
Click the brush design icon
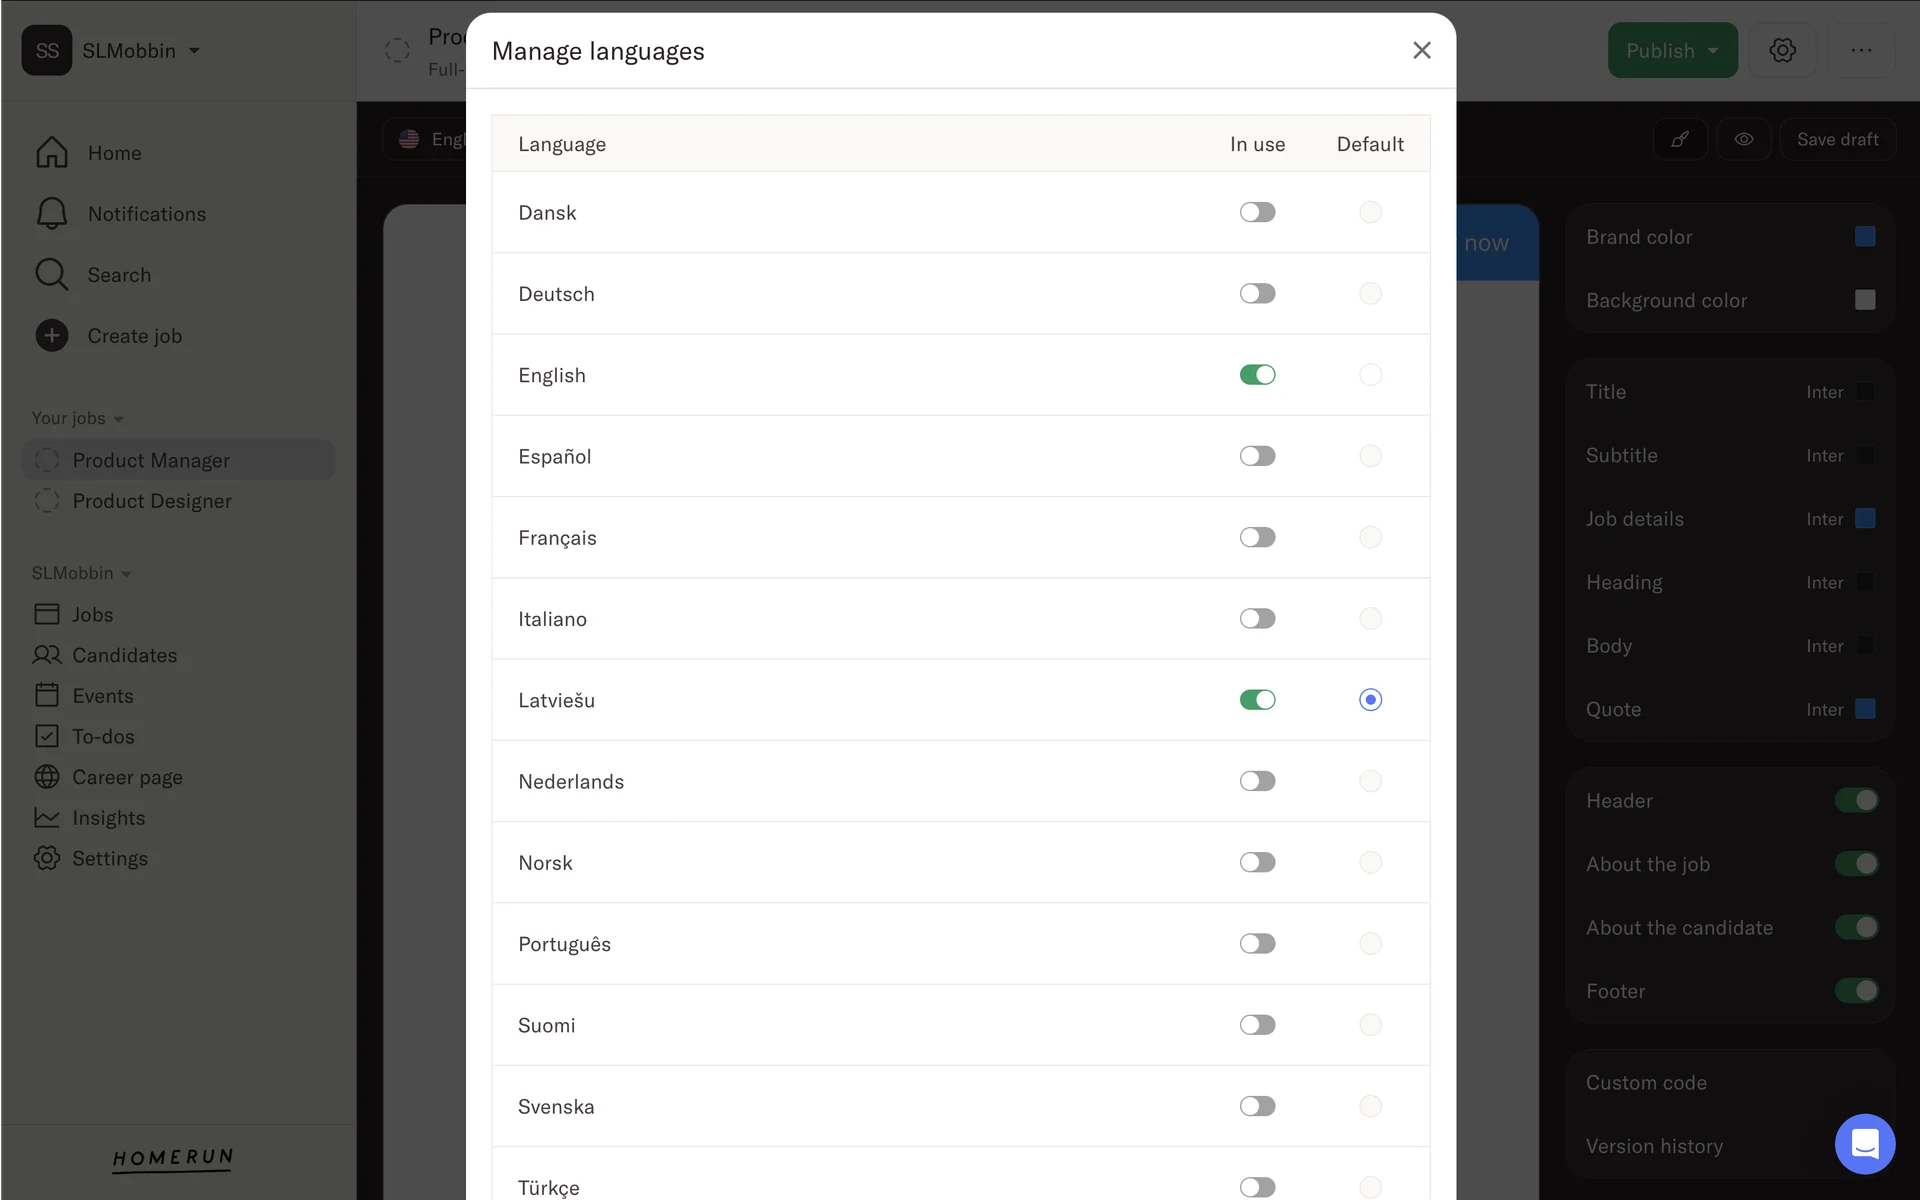point(1680,140)
